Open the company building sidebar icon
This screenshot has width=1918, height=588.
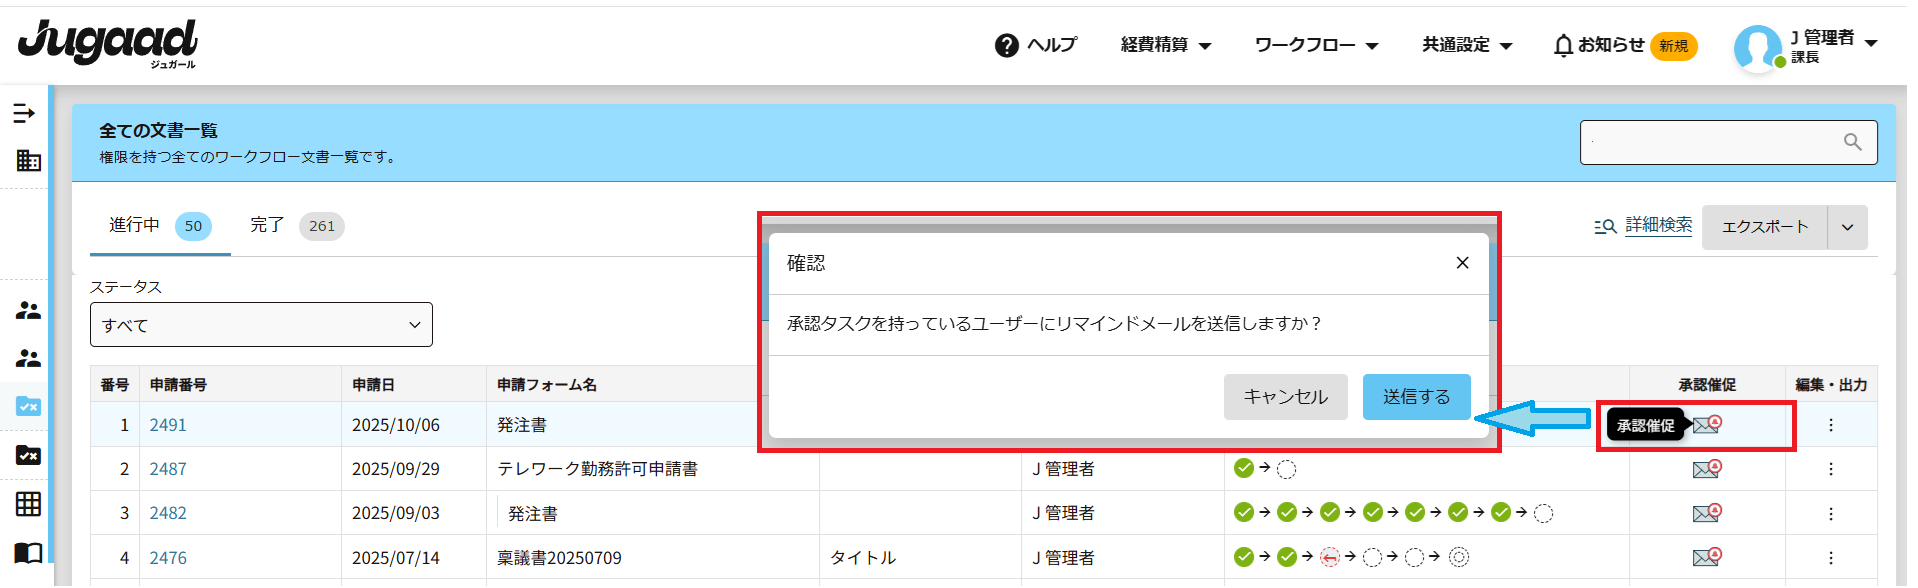tap(28, 160)
